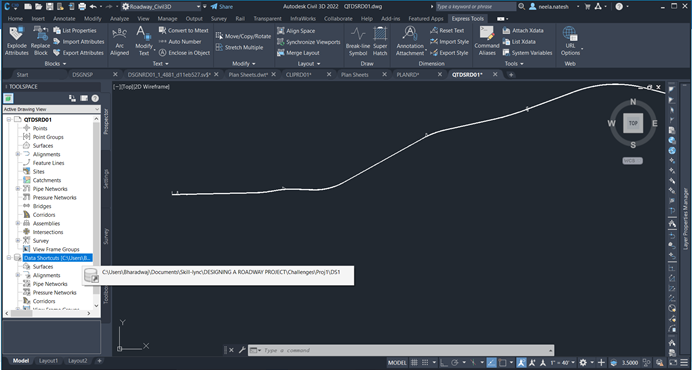
Task: Open the Break-line Symbol tool
Action: (357, 41)
